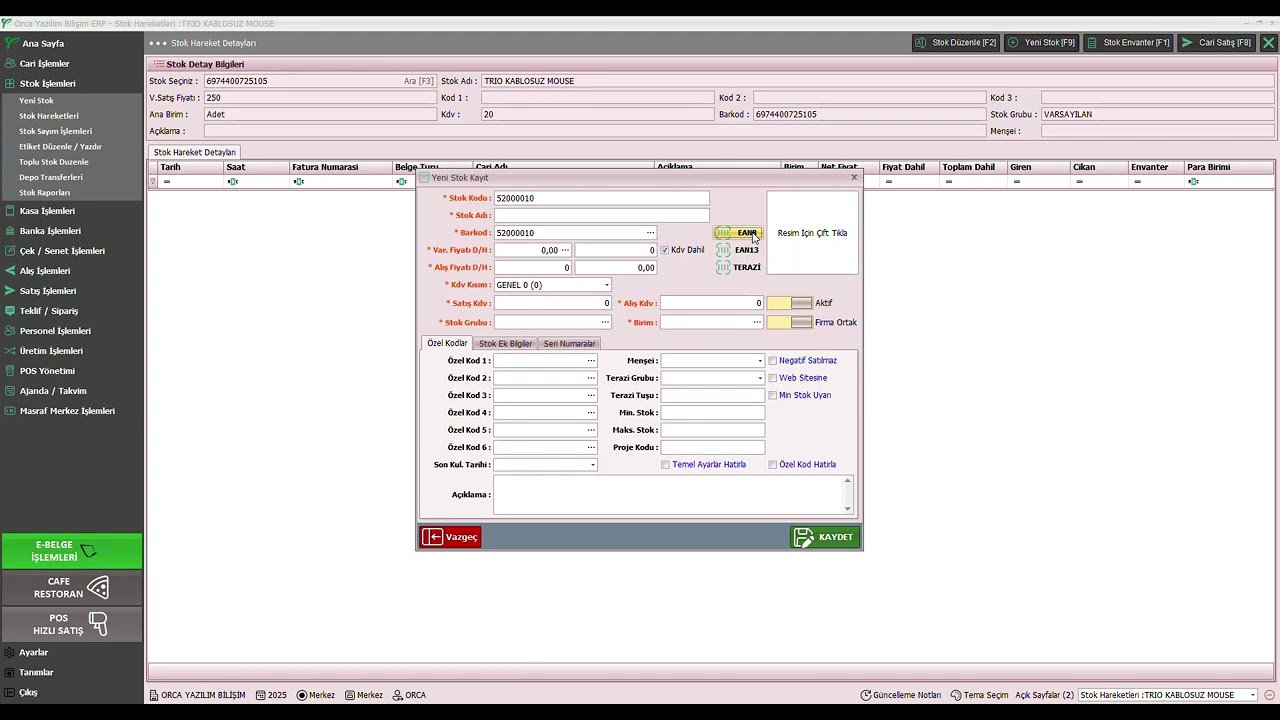Click the Ayarlar settings icon
Image resolution: width=1280 pixels, height=720 pixels.
(10, 652)
